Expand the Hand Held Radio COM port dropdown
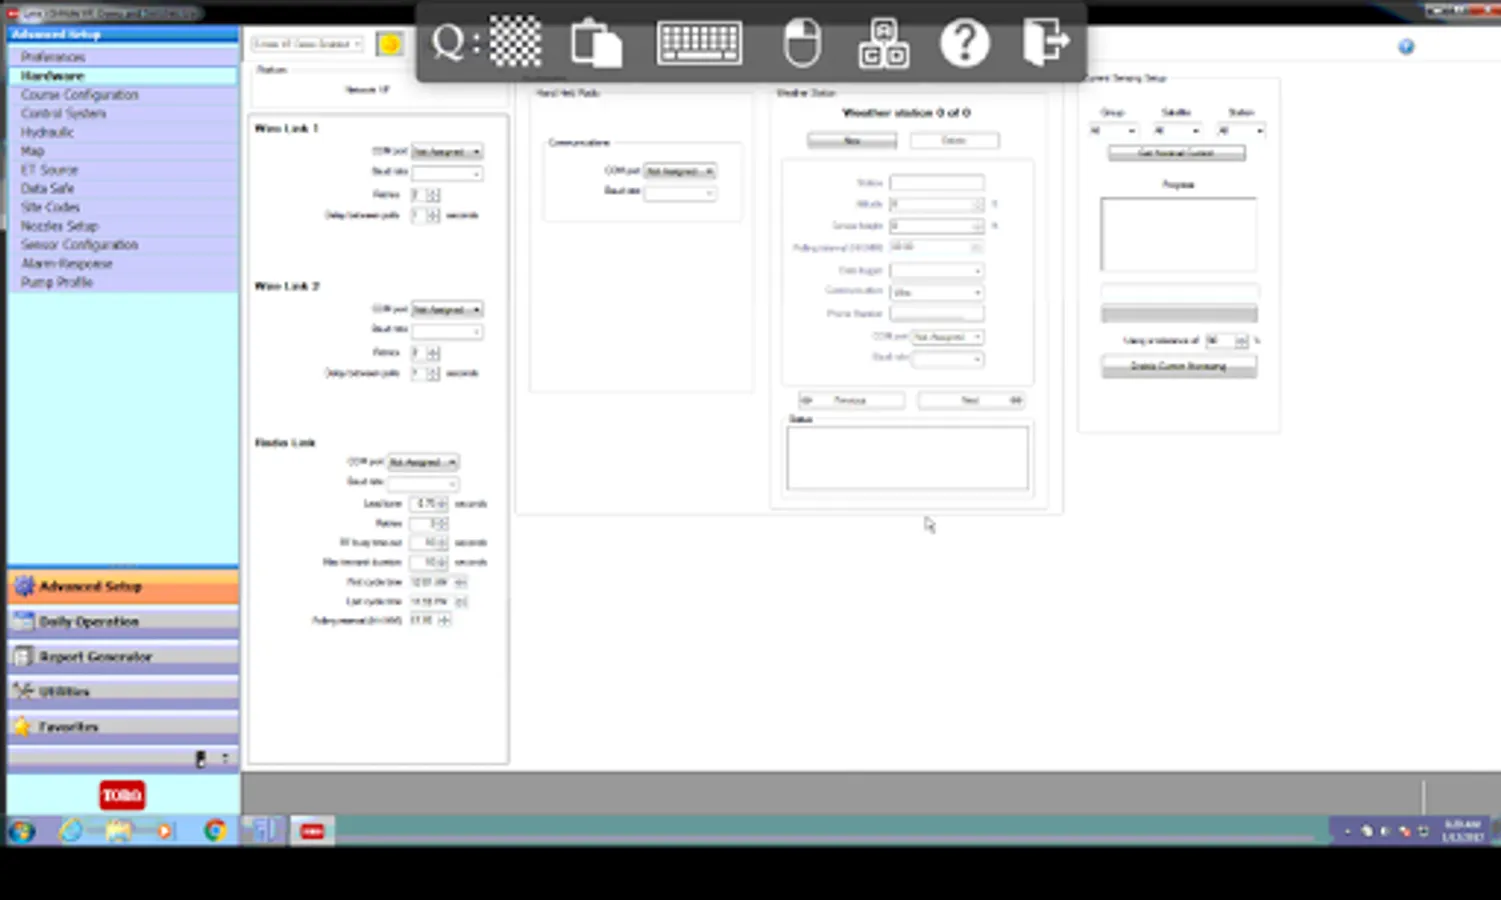Screen dimensions: 1501x900 tap(680, 171)
